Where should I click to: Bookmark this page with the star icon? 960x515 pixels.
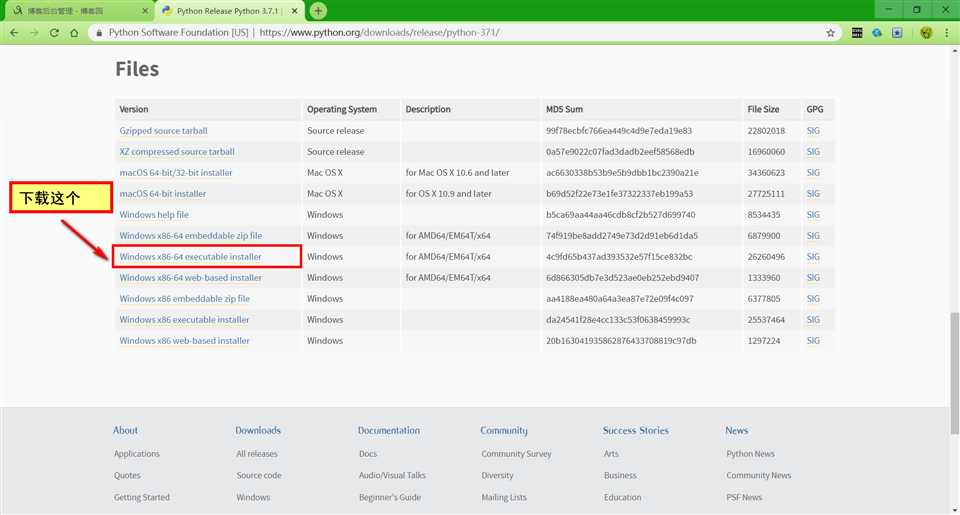(x=830, y=33)
